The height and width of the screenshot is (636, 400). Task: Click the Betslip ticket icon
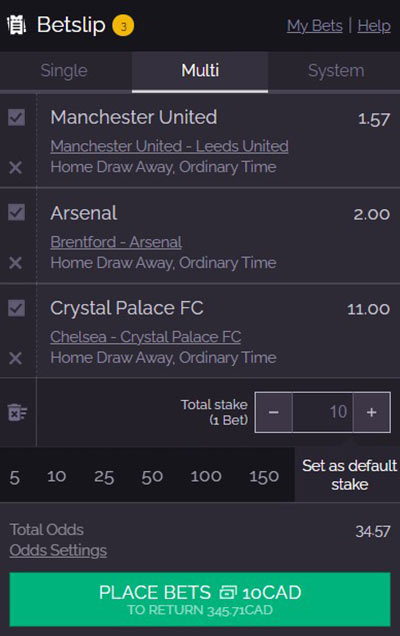pos(17,25)
